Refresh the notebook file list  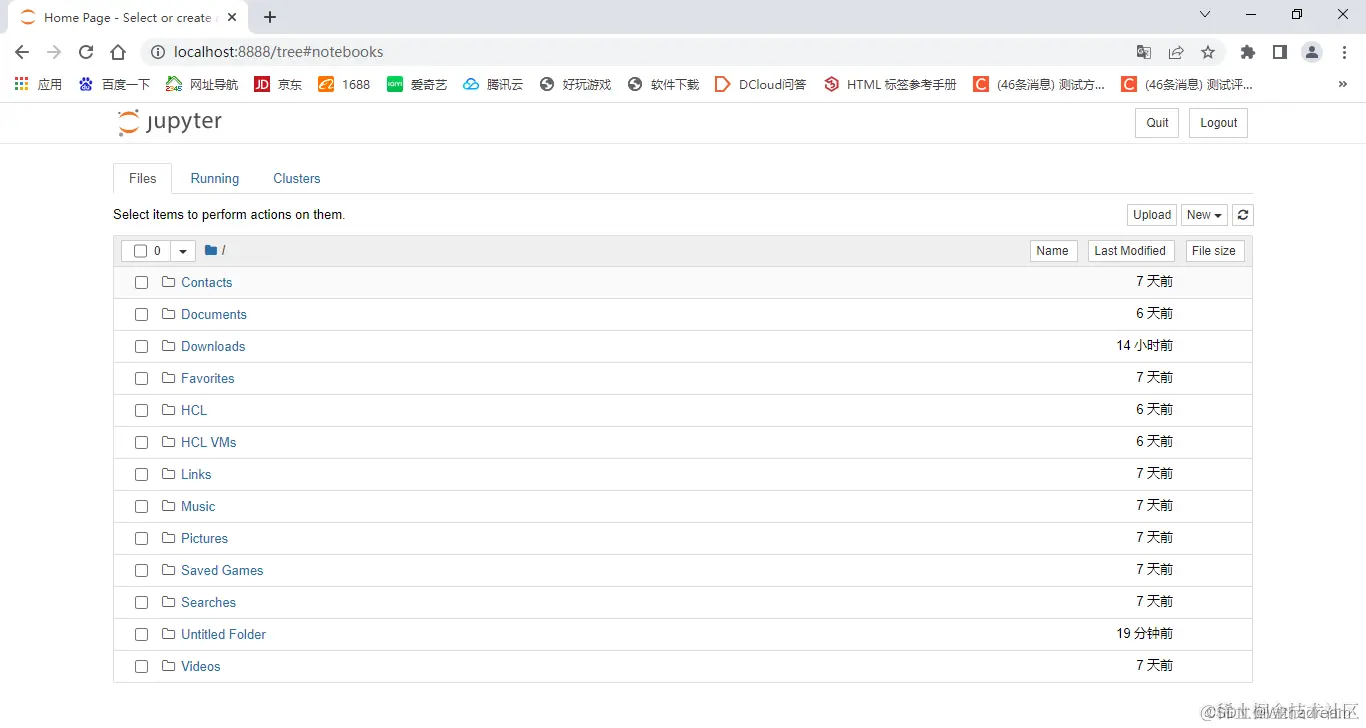(x=1242, y=215)
